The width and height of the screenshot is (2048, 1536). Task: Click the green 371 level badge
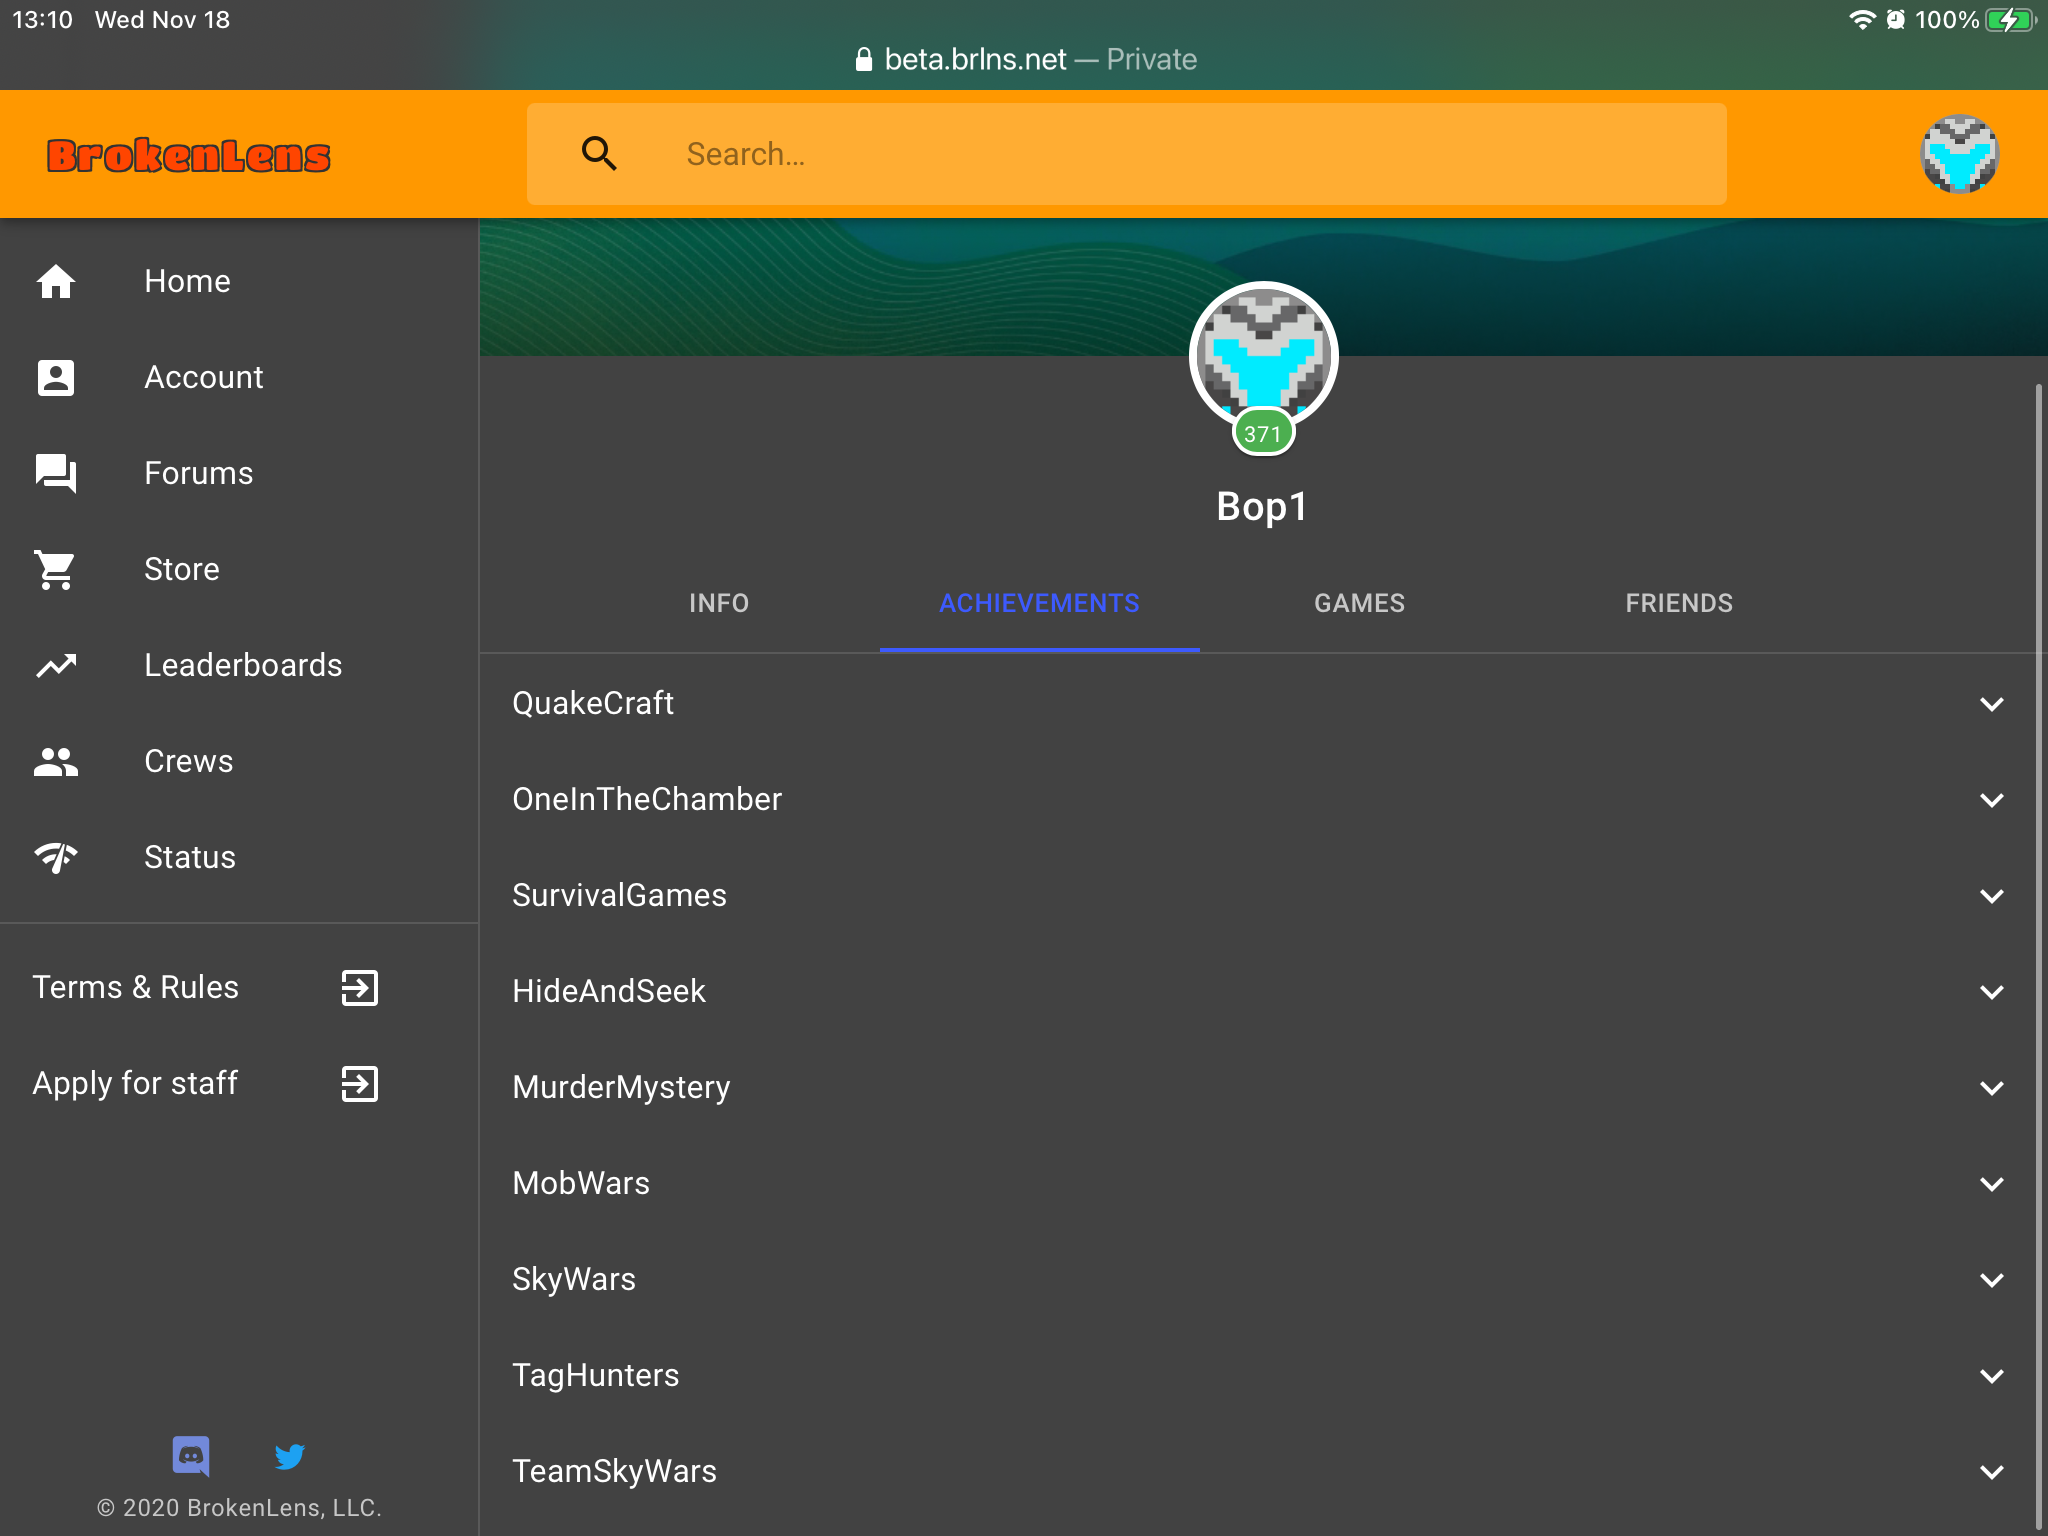1263,433
